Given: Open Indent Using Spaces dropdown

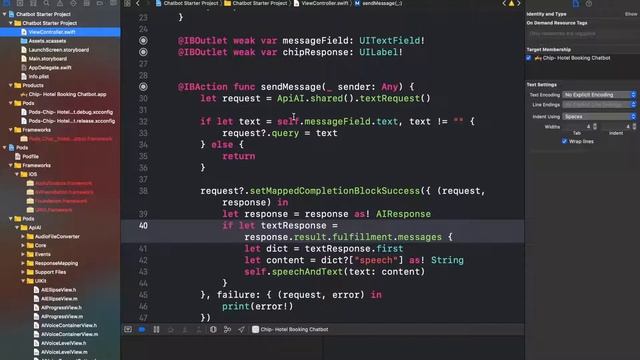Looking at the screenshot, I should [x=599, y=116].
